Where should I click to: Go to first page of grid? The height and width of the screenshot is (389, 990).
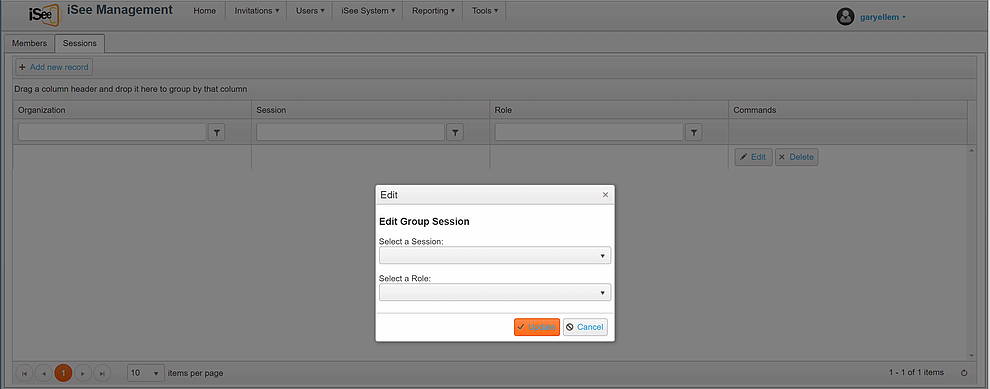click(24, 373)
